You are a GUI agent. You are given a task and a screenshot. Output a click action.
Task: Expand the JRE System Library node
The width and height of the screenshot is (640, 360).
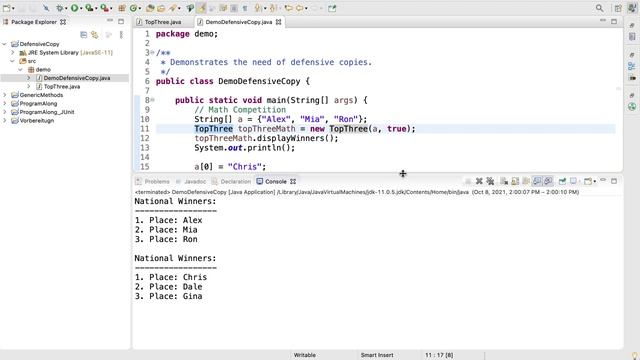click(x=13, y=52)
